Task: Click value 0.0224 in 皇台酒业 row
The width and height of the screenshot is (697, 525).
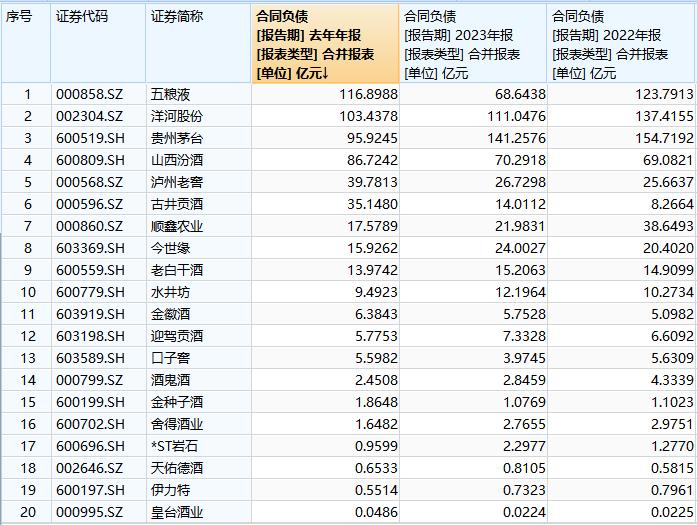Action: pyautogui.click(x=525, y=512)
